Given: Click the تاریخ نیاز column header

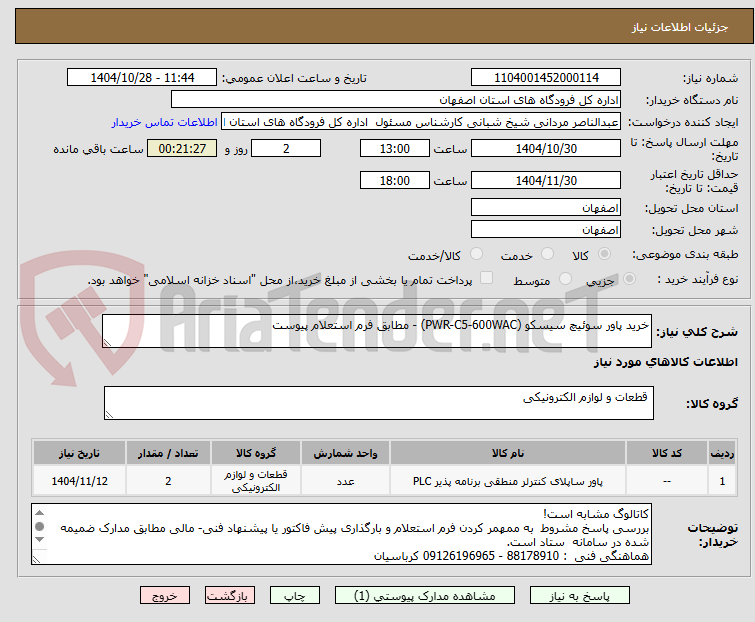Looking at the screenshot, I should pos(79,453).
